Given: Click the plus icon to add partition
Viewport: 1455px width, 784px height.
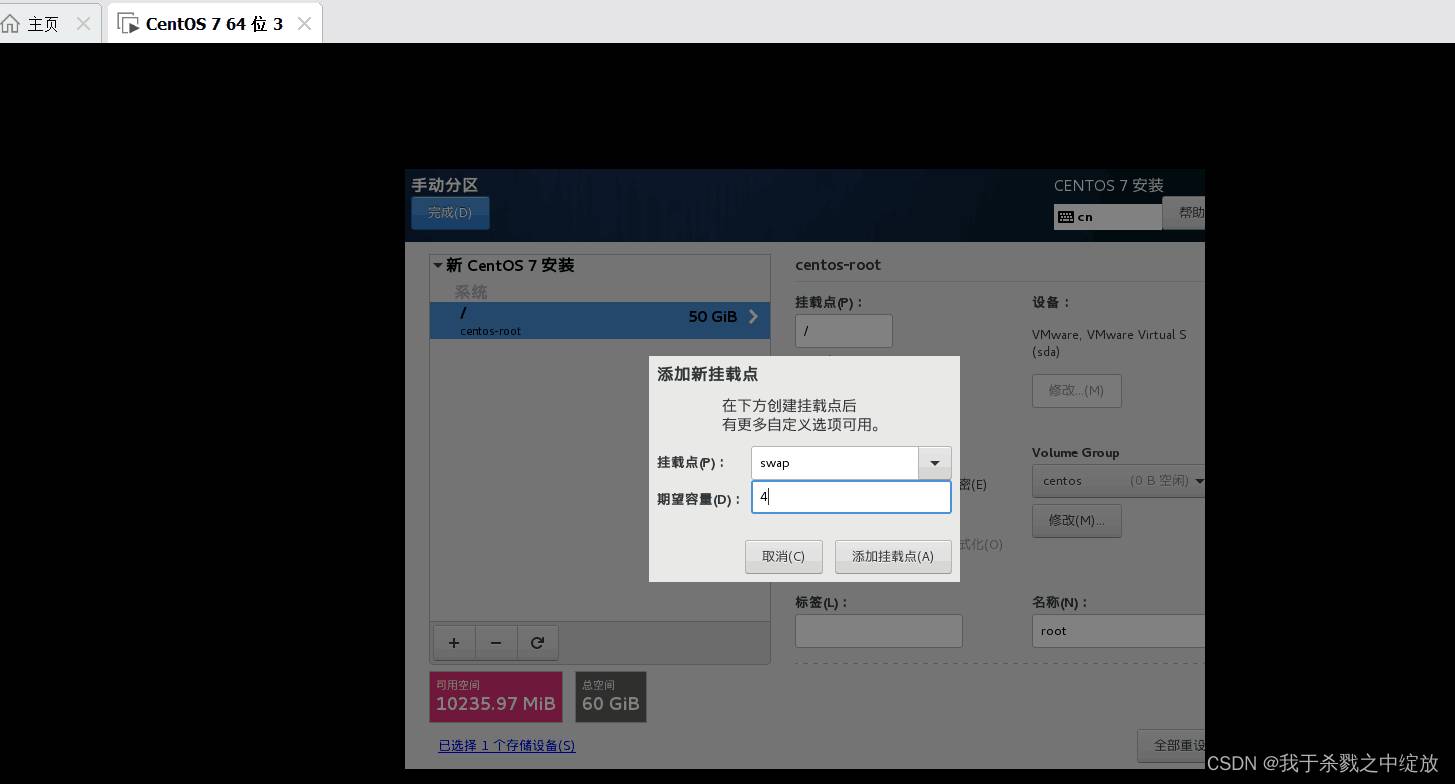Looking at the screenshot, I should (x=454, y=643).
